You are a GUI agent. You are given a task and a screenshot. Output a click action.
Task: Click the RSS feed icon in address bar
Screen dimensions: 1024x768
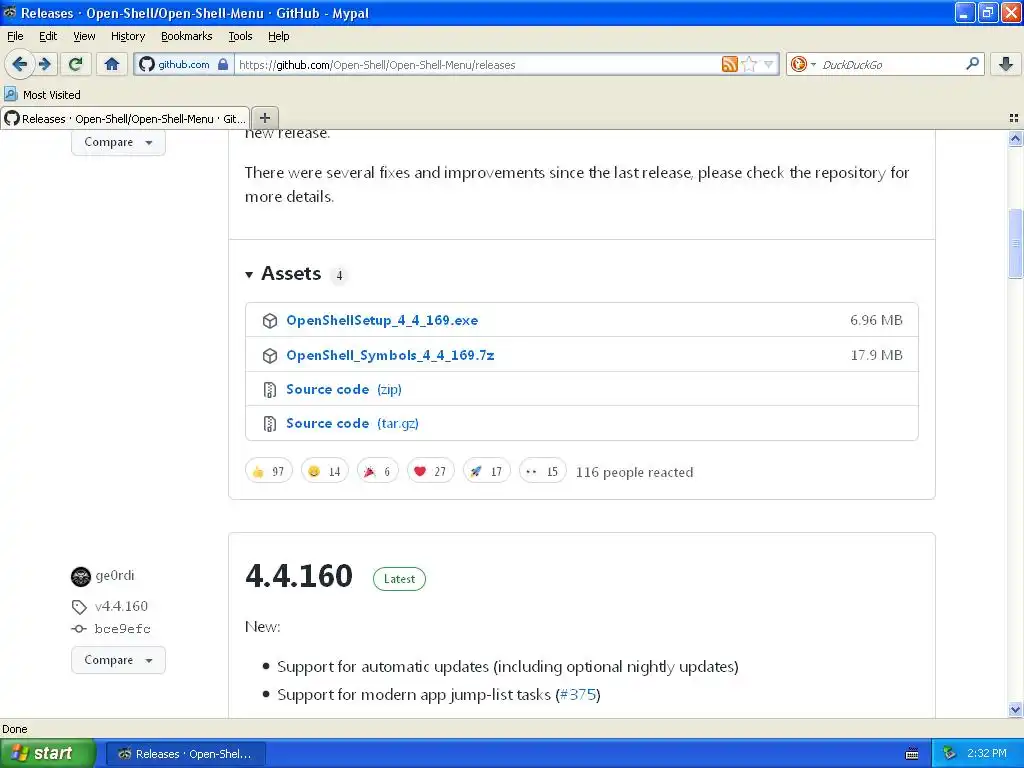click(x=729, y=64)
